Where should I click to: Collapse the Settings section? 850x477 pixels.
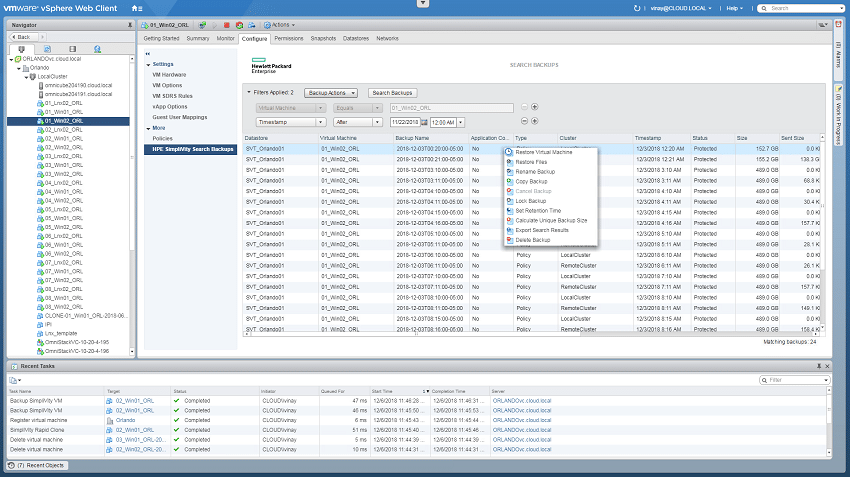tap(149, 65)
